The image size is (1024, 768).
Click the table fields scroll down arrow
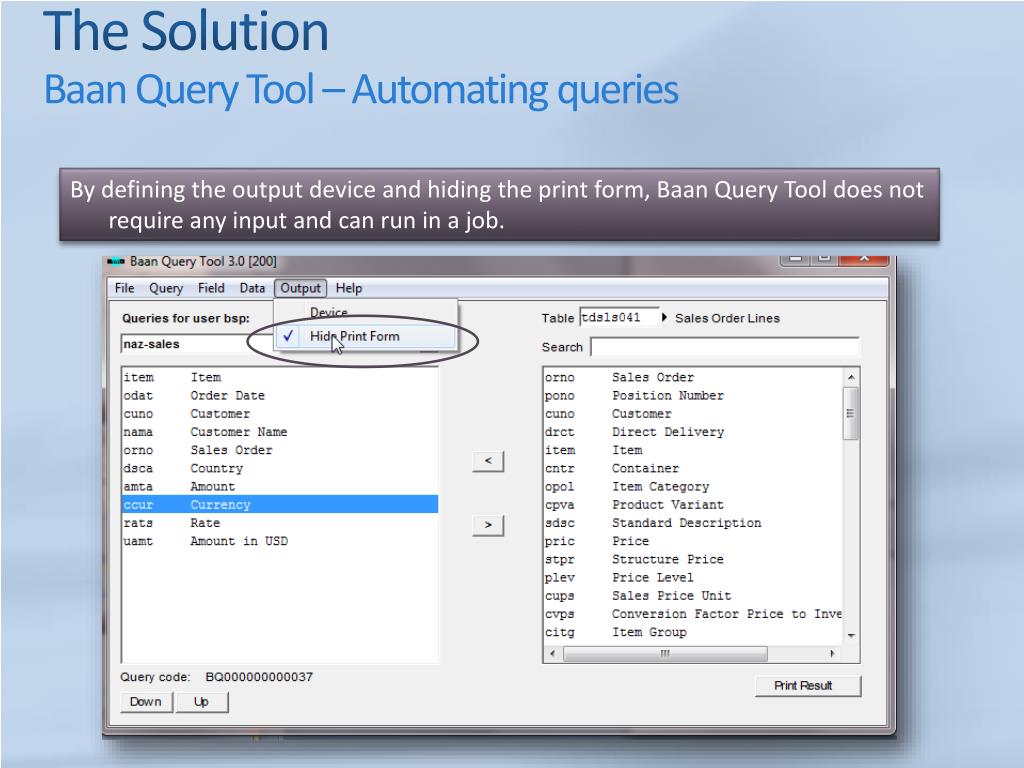[x=851, y=636]
